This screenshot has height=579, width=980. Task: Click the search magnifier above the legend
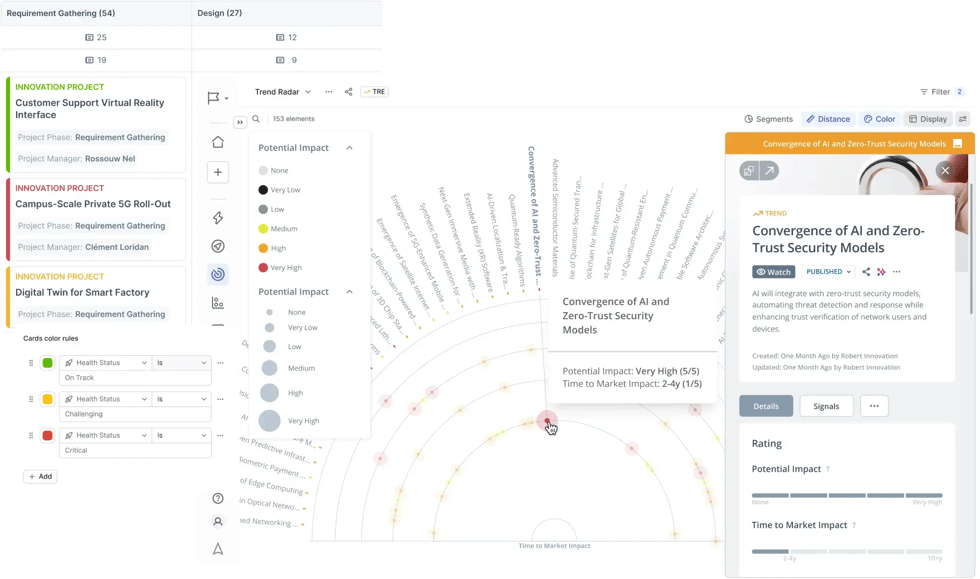[x=256, y=119]
